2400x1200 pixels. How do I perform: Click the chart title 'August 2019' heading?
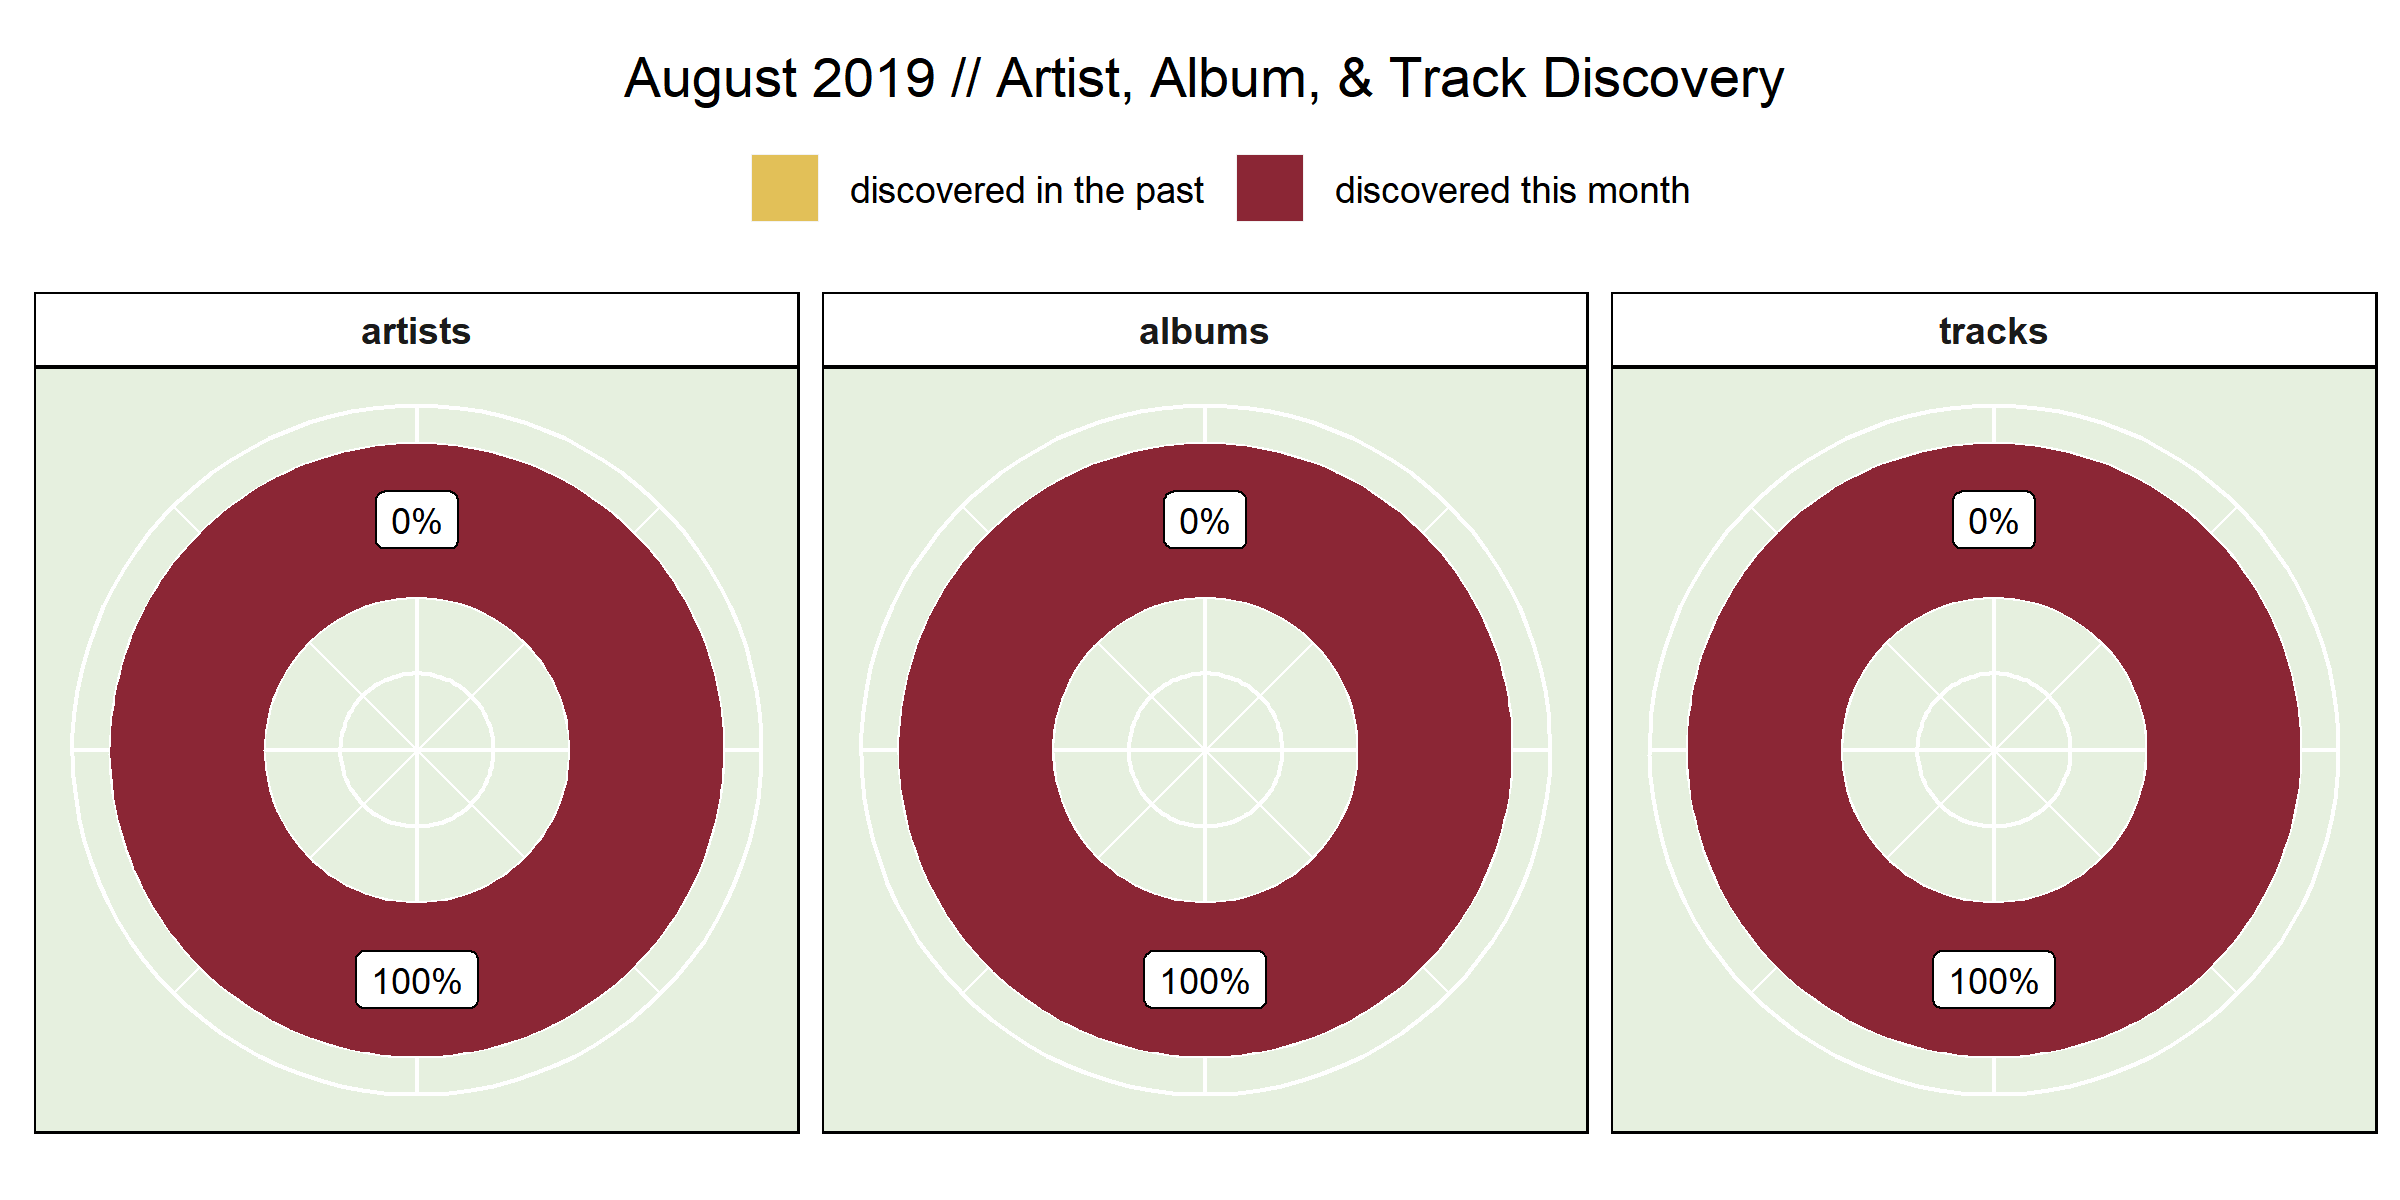[1203, 78]
